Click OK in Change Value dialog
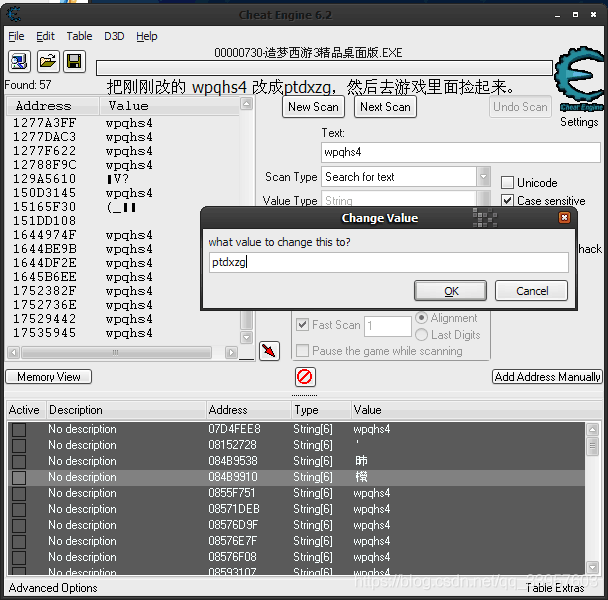Screen dimensions: 608x600 pyautogui.click(x=451, y=291)
